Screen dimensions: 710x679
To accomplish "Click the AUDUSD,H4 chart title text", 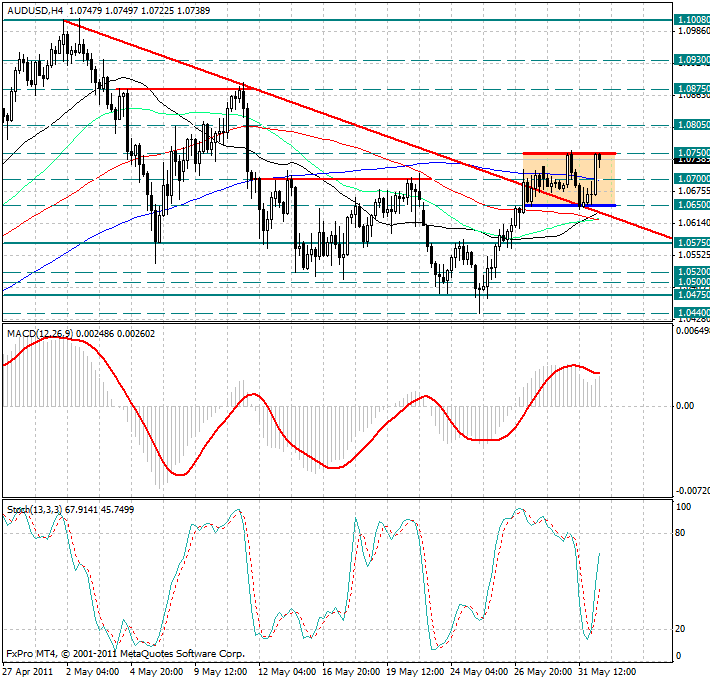I will [34, 10].
